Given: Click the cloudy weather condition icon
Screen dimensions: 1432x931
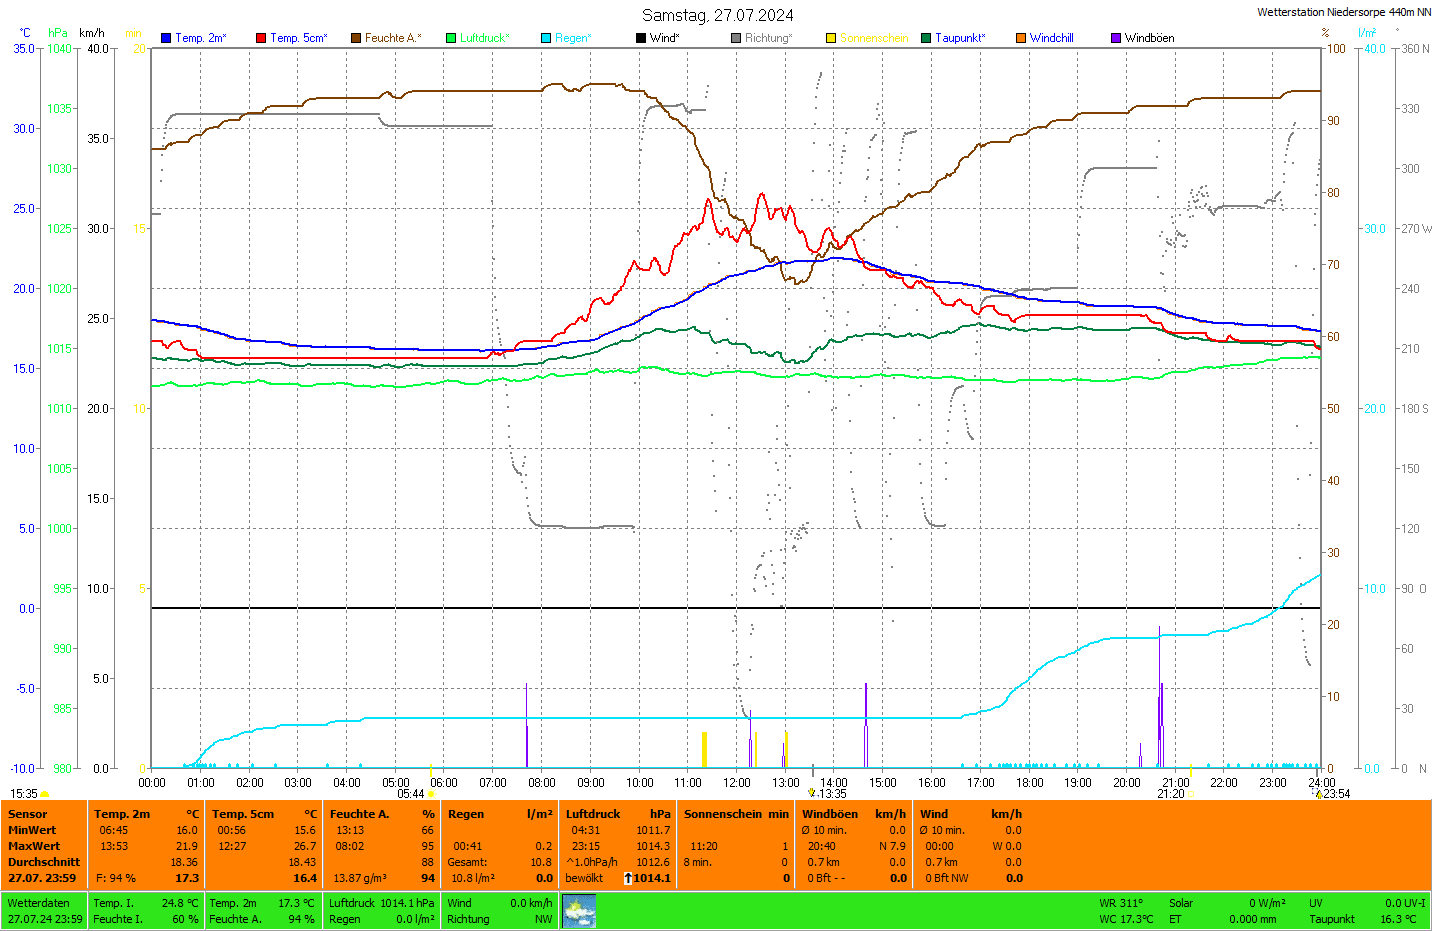Looking at the screenshot, I should 579,911.
